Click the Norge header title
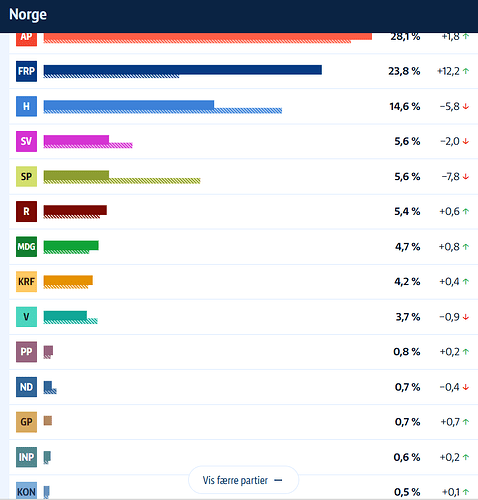The image size is (478, 500). tap(28, 14)
